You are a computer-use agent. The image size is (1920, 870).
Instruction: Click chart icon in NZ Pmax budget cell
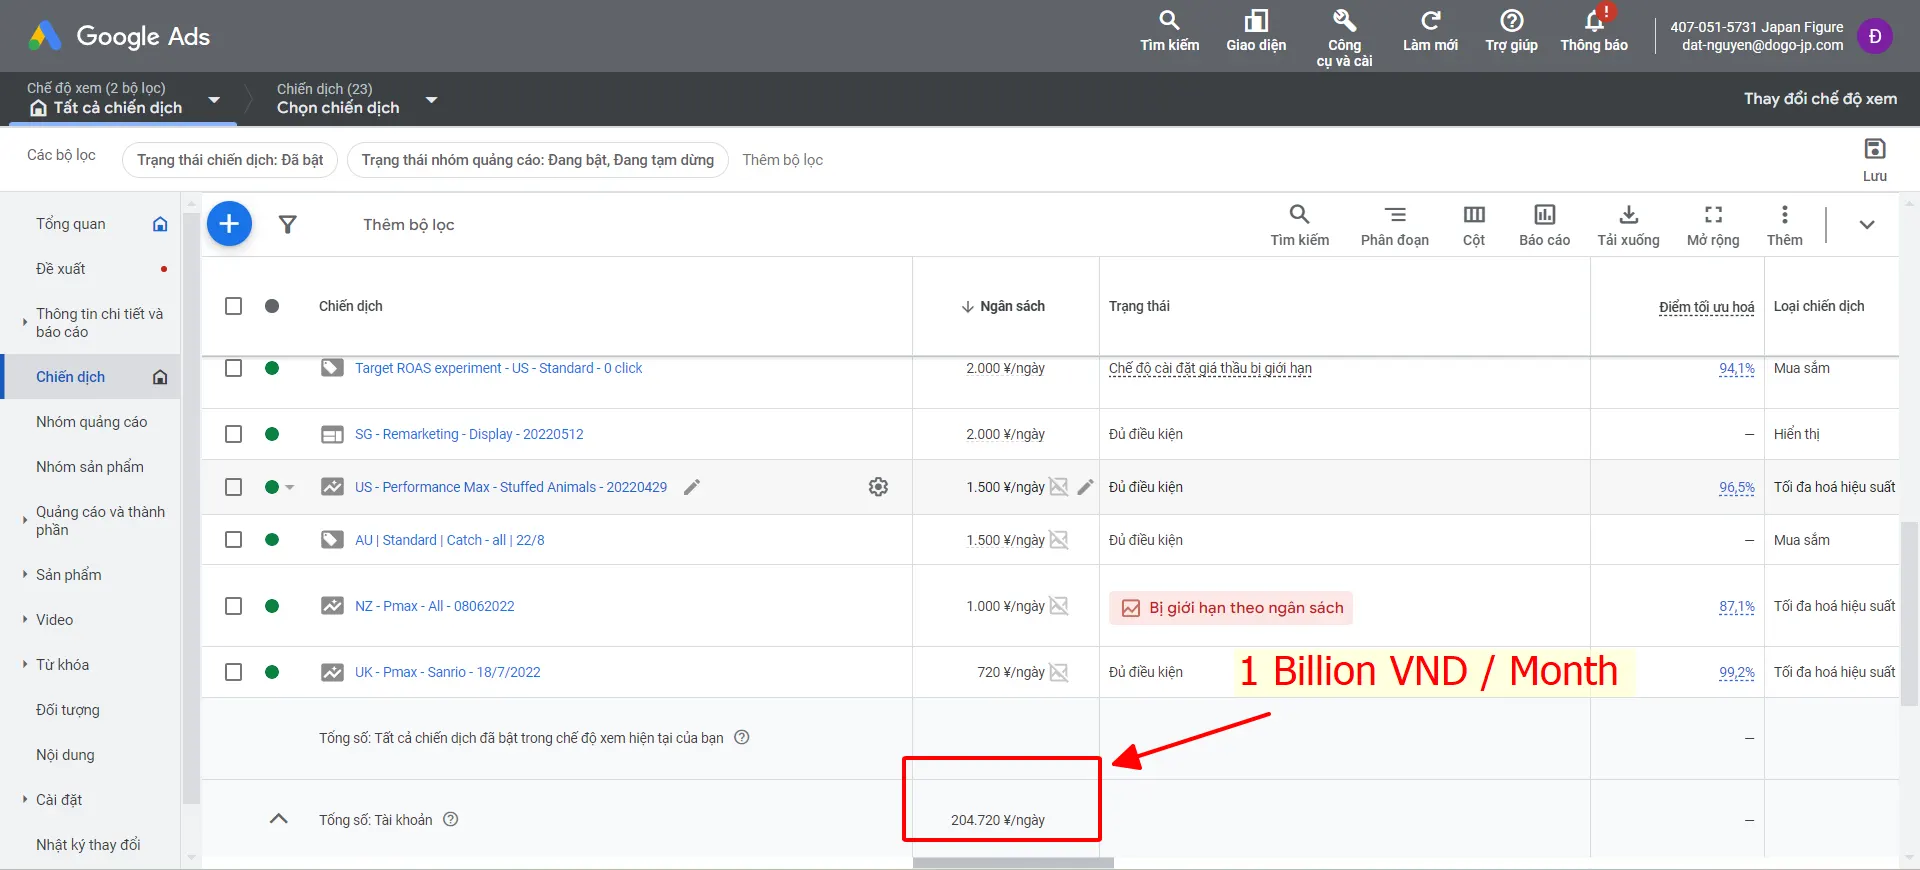pos(1059,606)
